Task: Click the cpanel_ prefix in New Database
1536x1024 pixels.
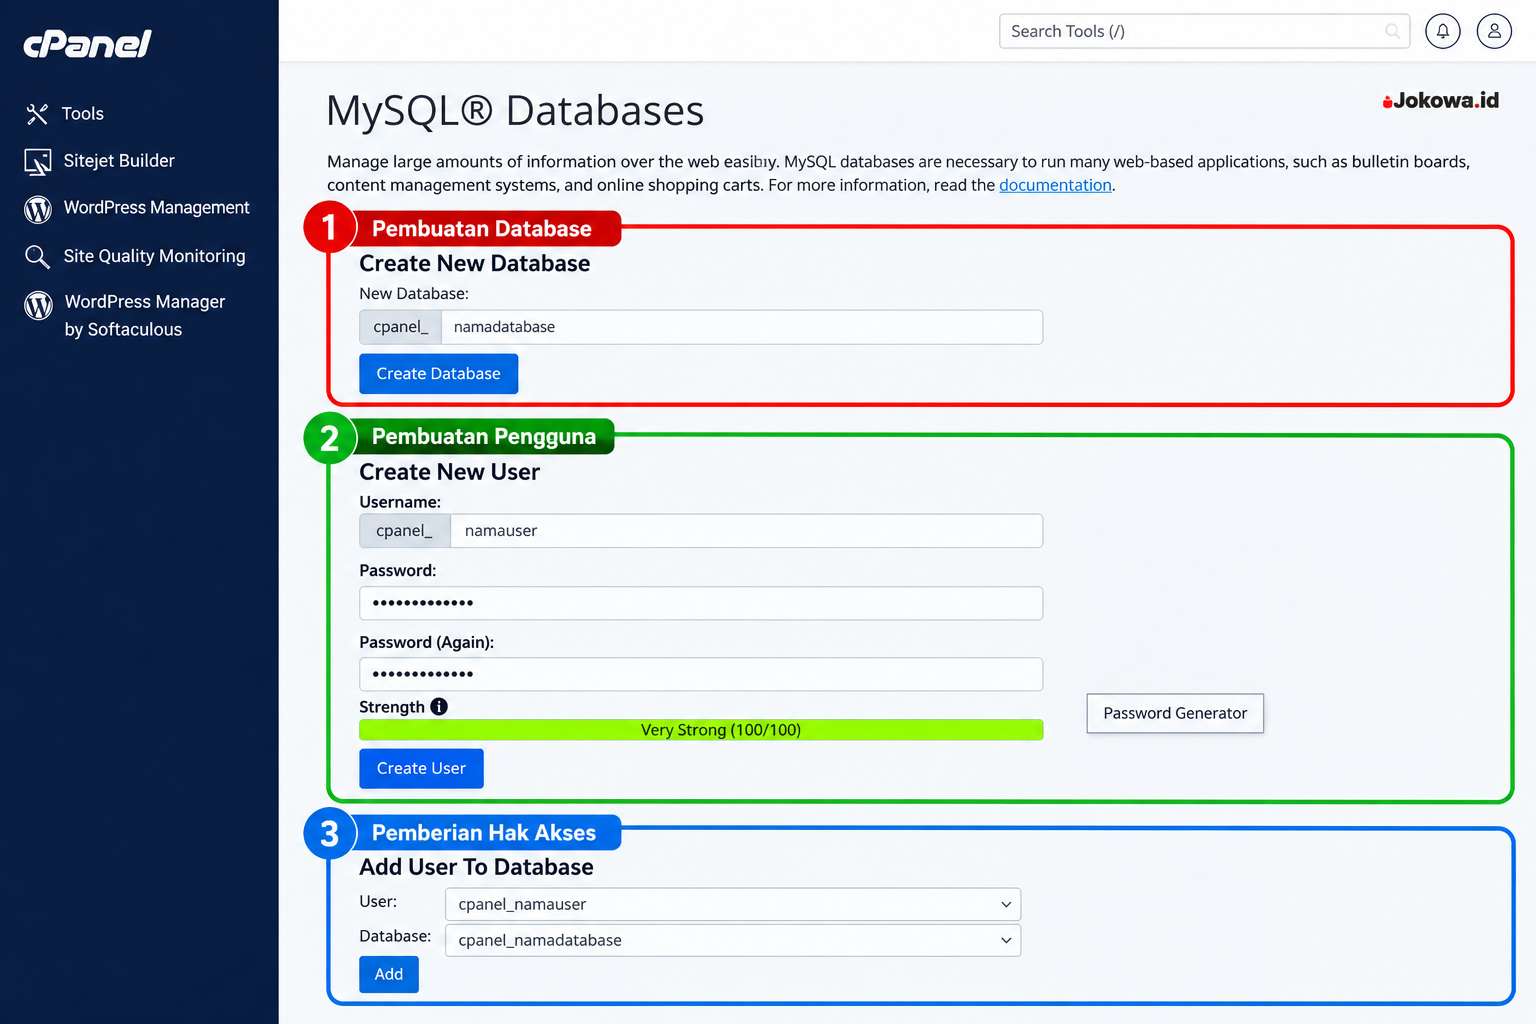Action: (x=400, y=327)
